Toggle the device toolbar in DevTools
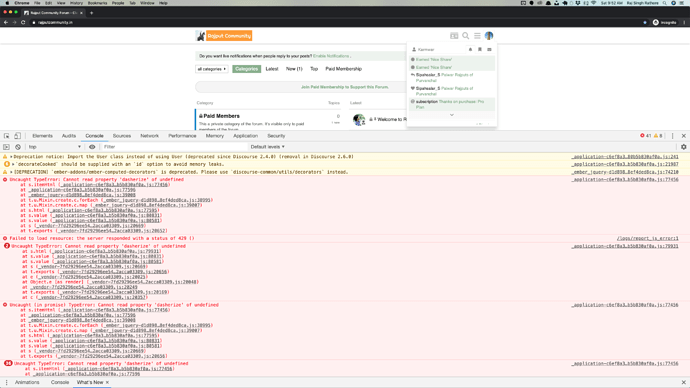 [17, 136]
